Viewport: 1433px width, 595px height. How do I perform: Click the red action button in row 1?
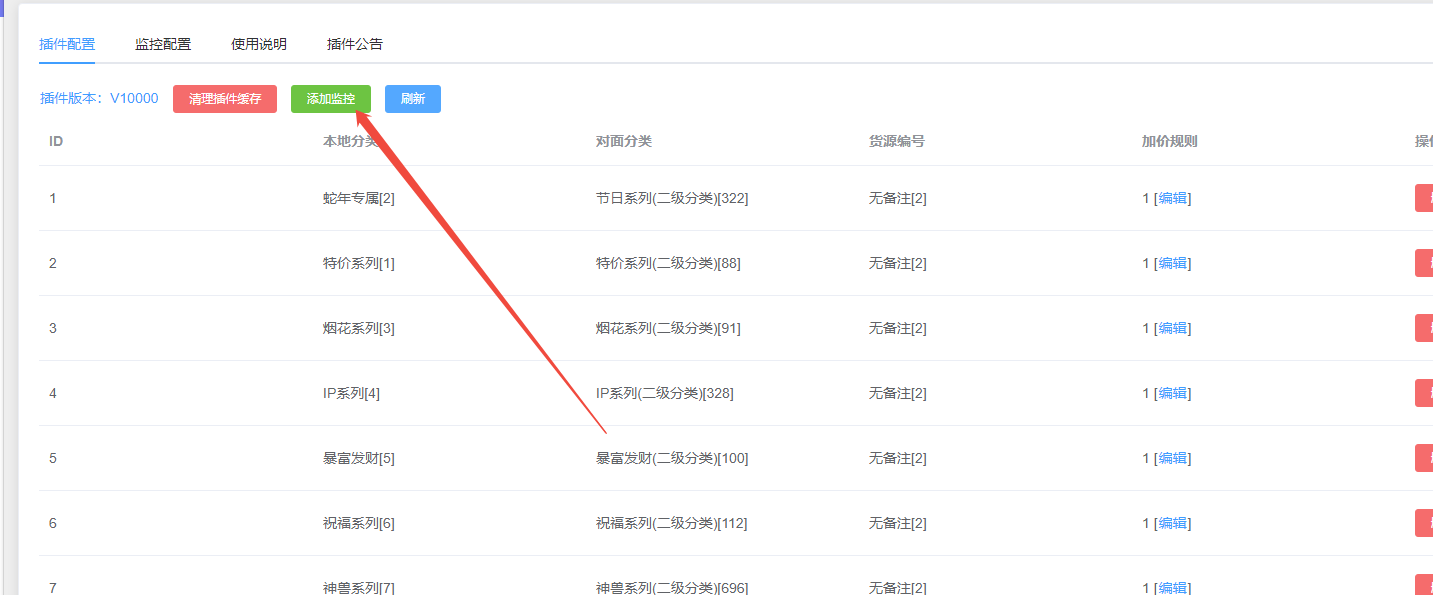coord(1424,198)
